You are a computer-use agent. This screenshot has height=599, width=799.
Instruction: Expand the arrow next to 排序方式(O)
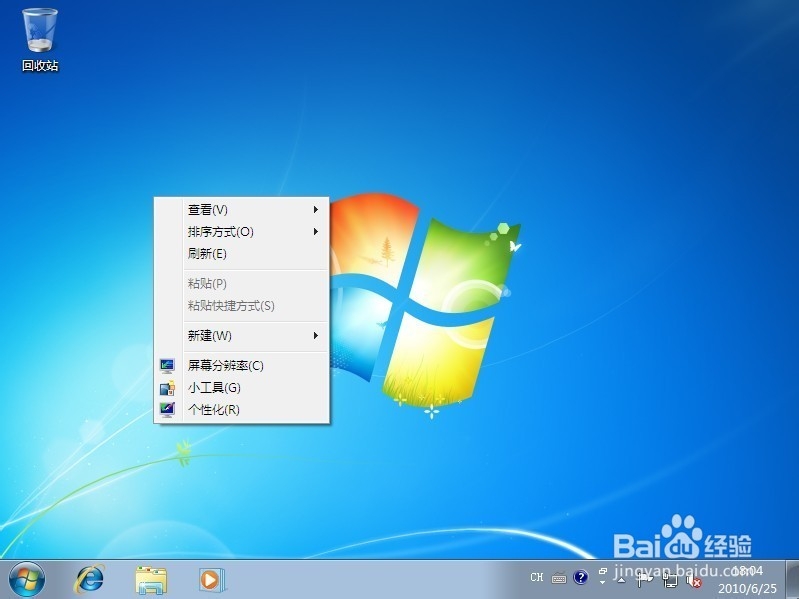click(316, 232)
